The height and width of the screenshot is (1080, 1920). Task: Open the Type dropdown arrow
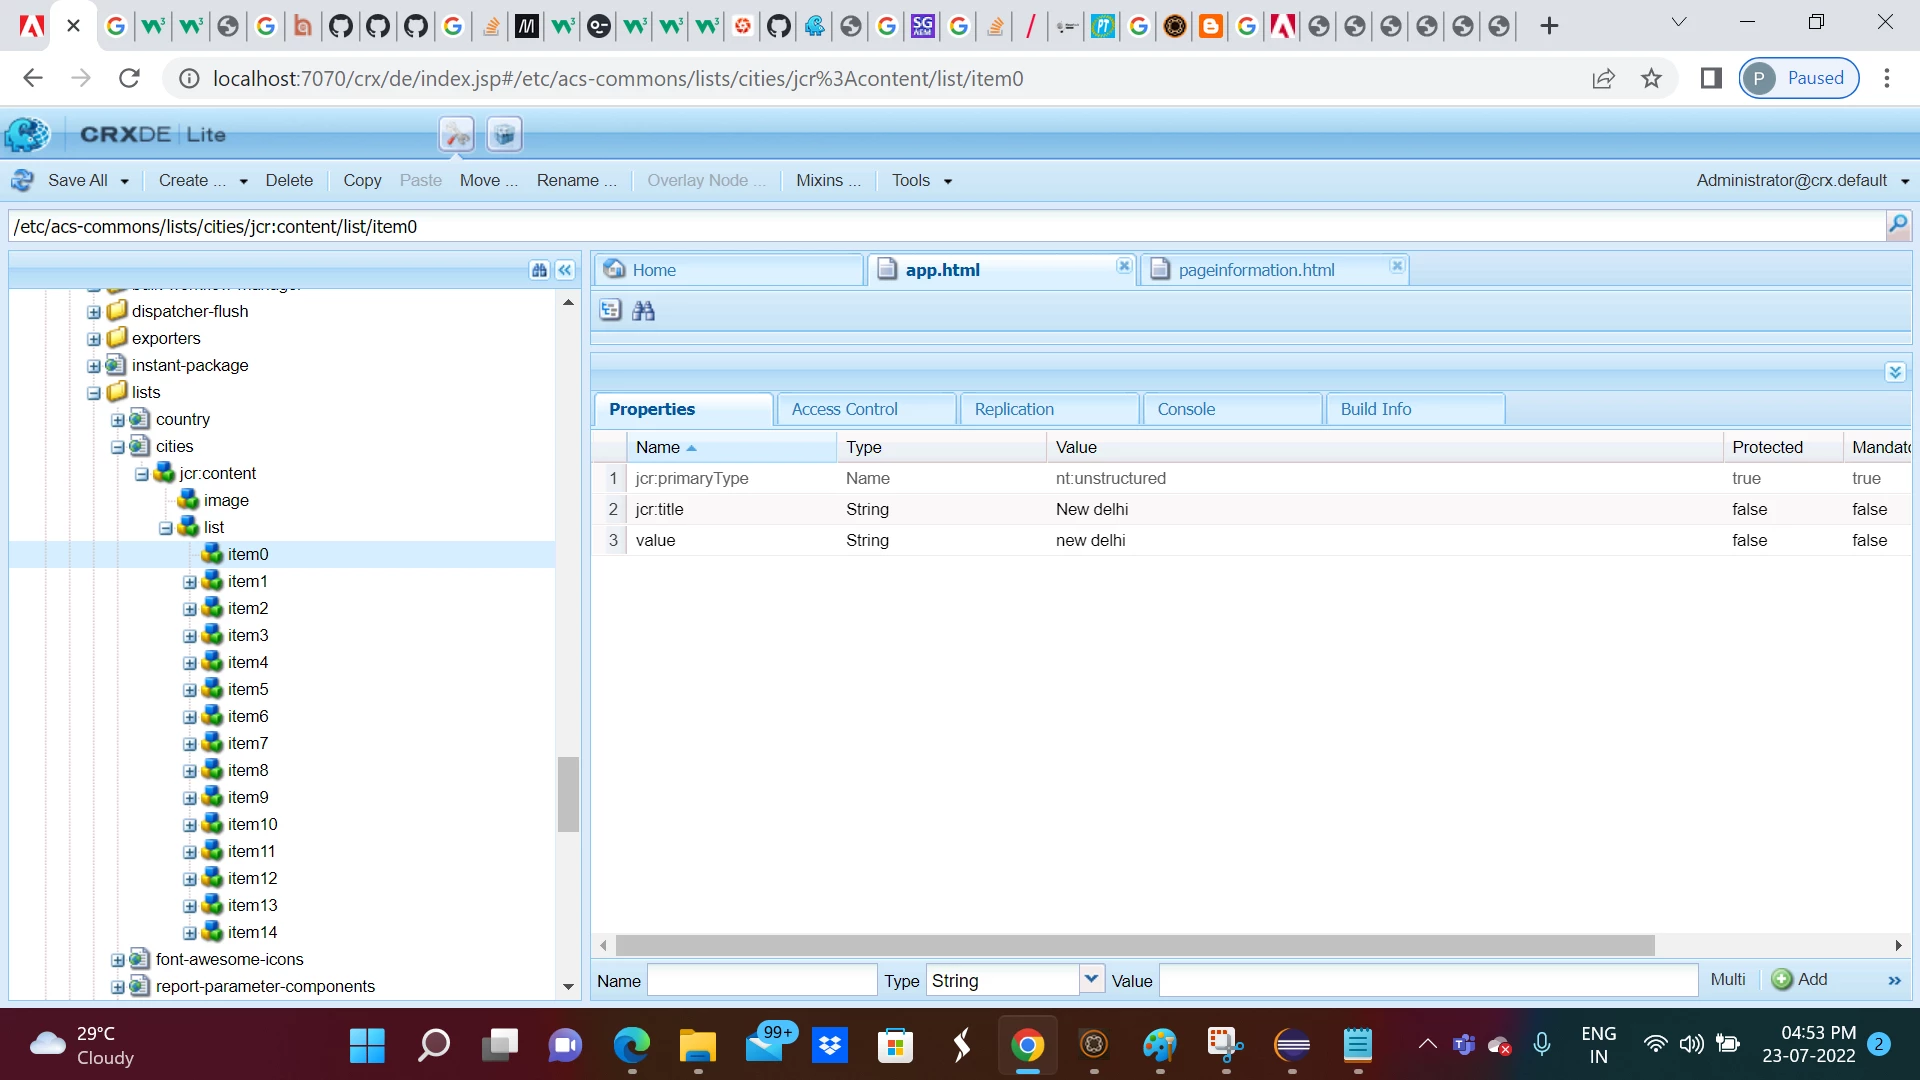point(1091,980)
